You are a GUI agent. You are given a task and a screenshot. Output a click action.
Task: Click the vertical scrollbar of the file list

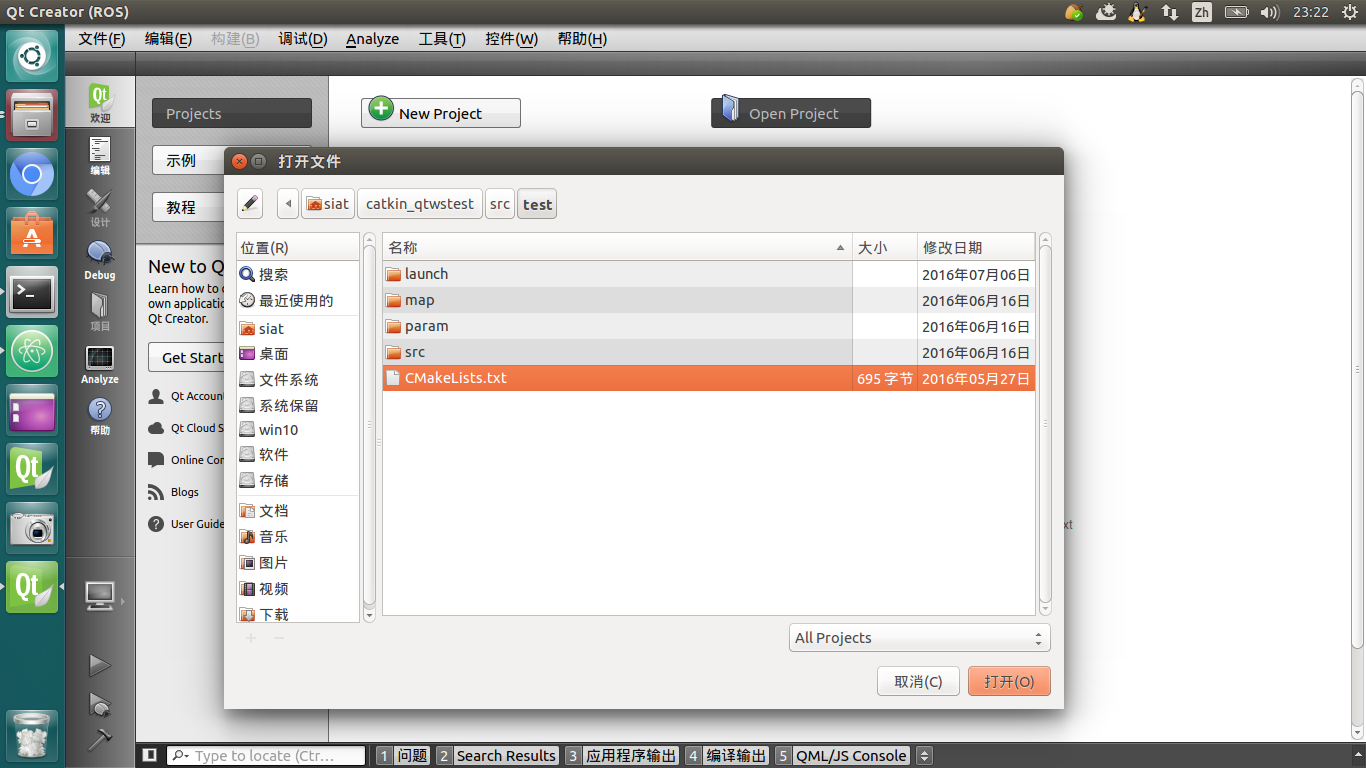[x=1045, y=424]
